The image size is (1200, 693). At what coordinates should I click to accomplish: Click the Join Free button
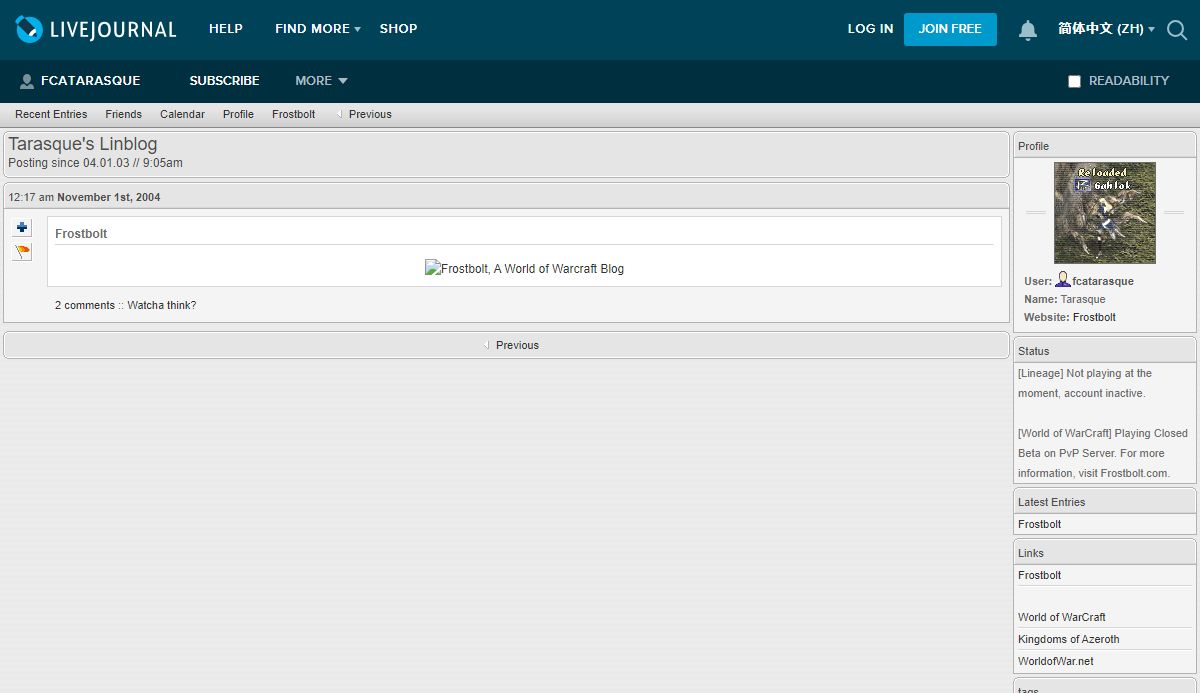click(x=950, y=29)
